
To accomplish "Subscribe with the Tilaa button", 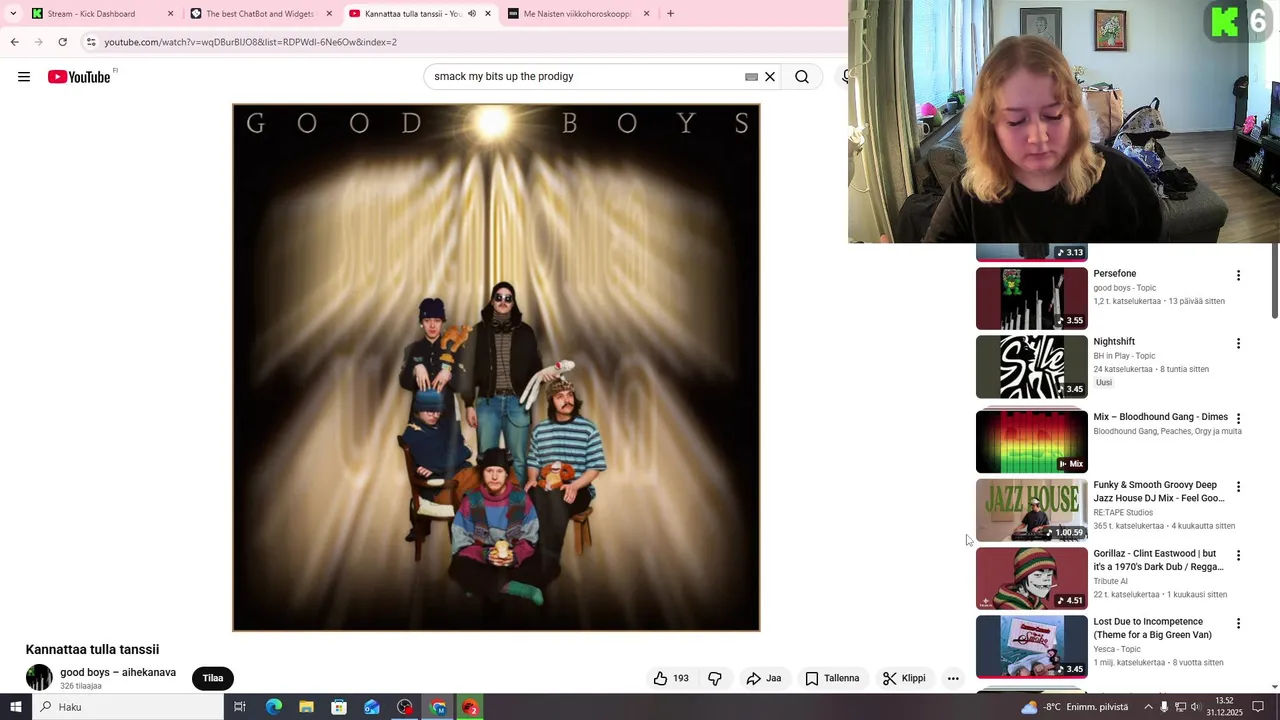I will pos(213,678).
